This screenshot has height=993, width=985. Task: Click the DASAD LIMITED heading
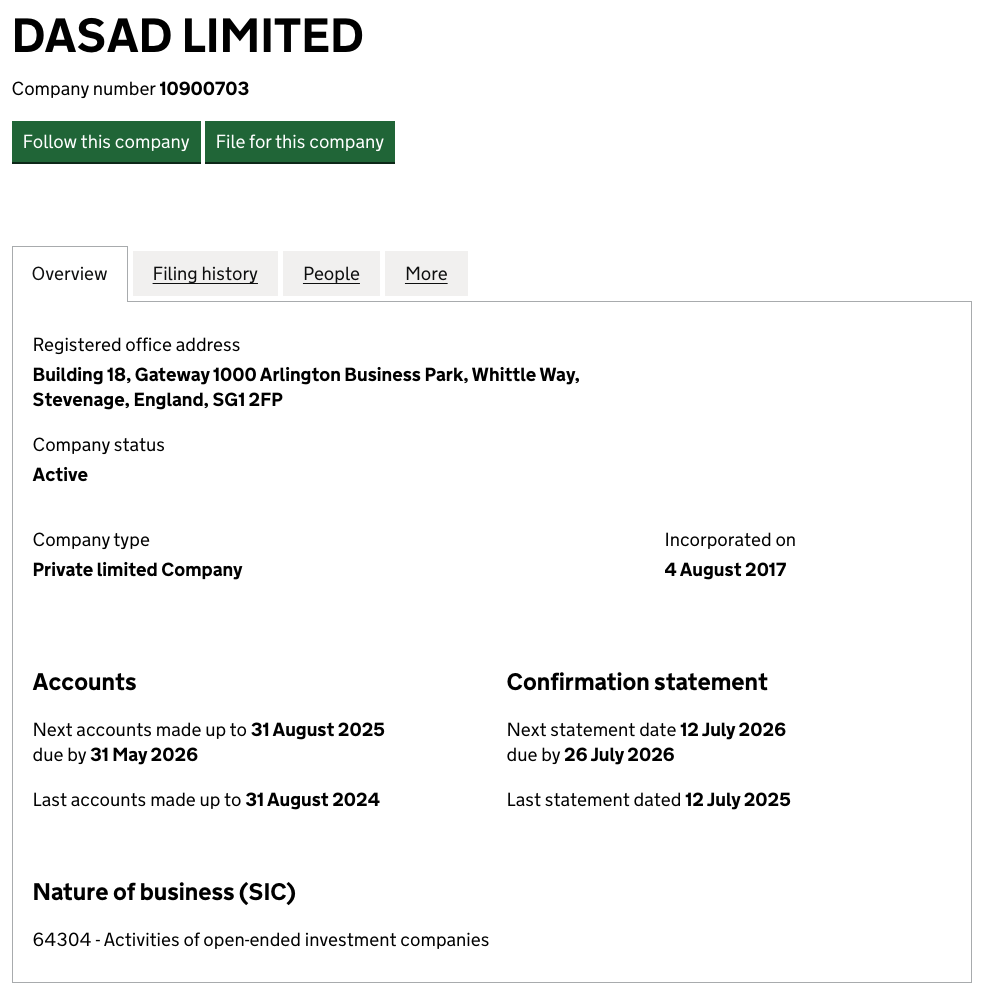coord(187,37)
